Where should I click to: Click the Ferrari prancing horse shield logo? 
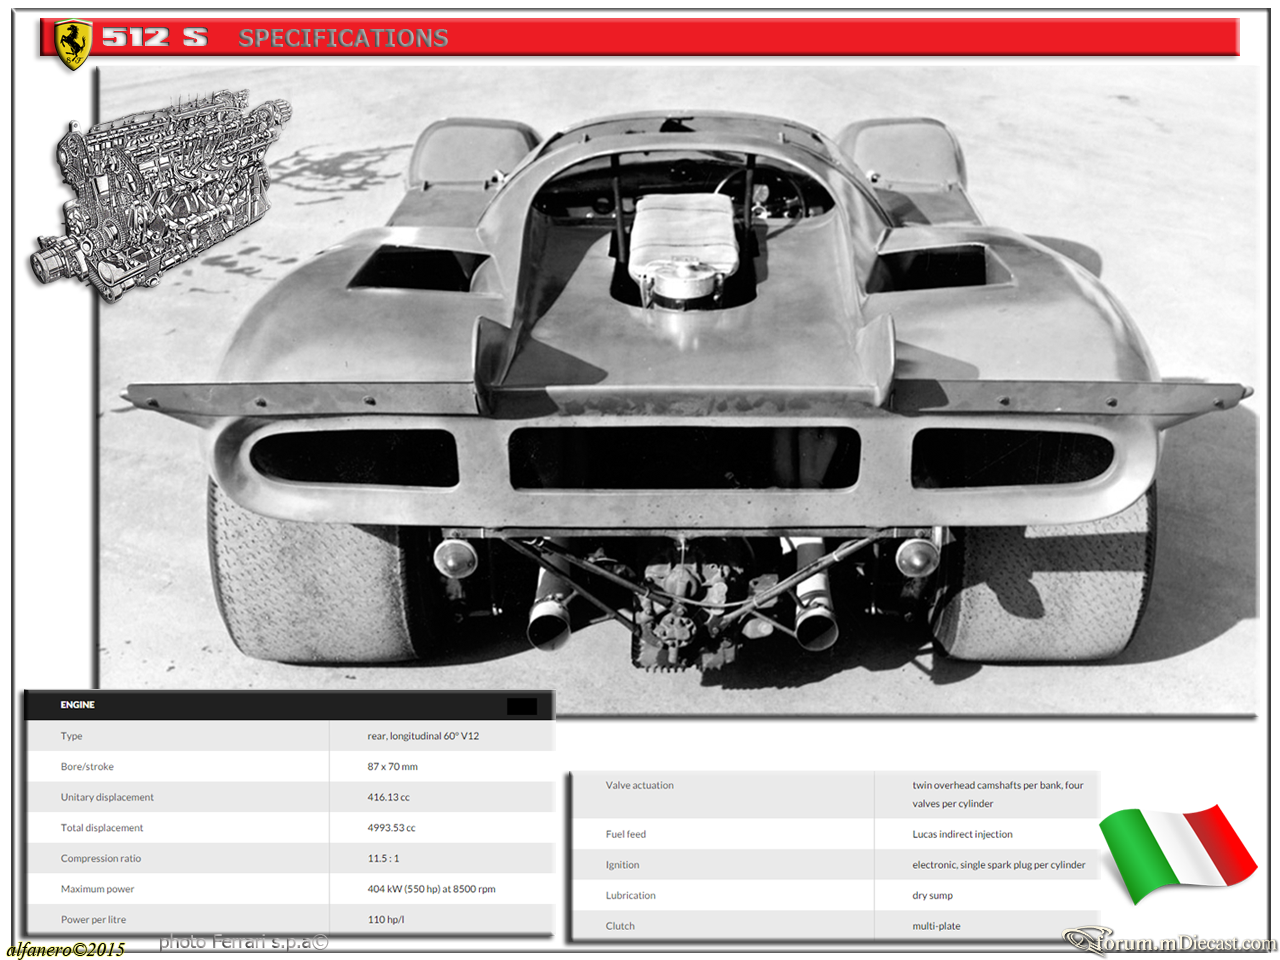click(x=73, y=45)
